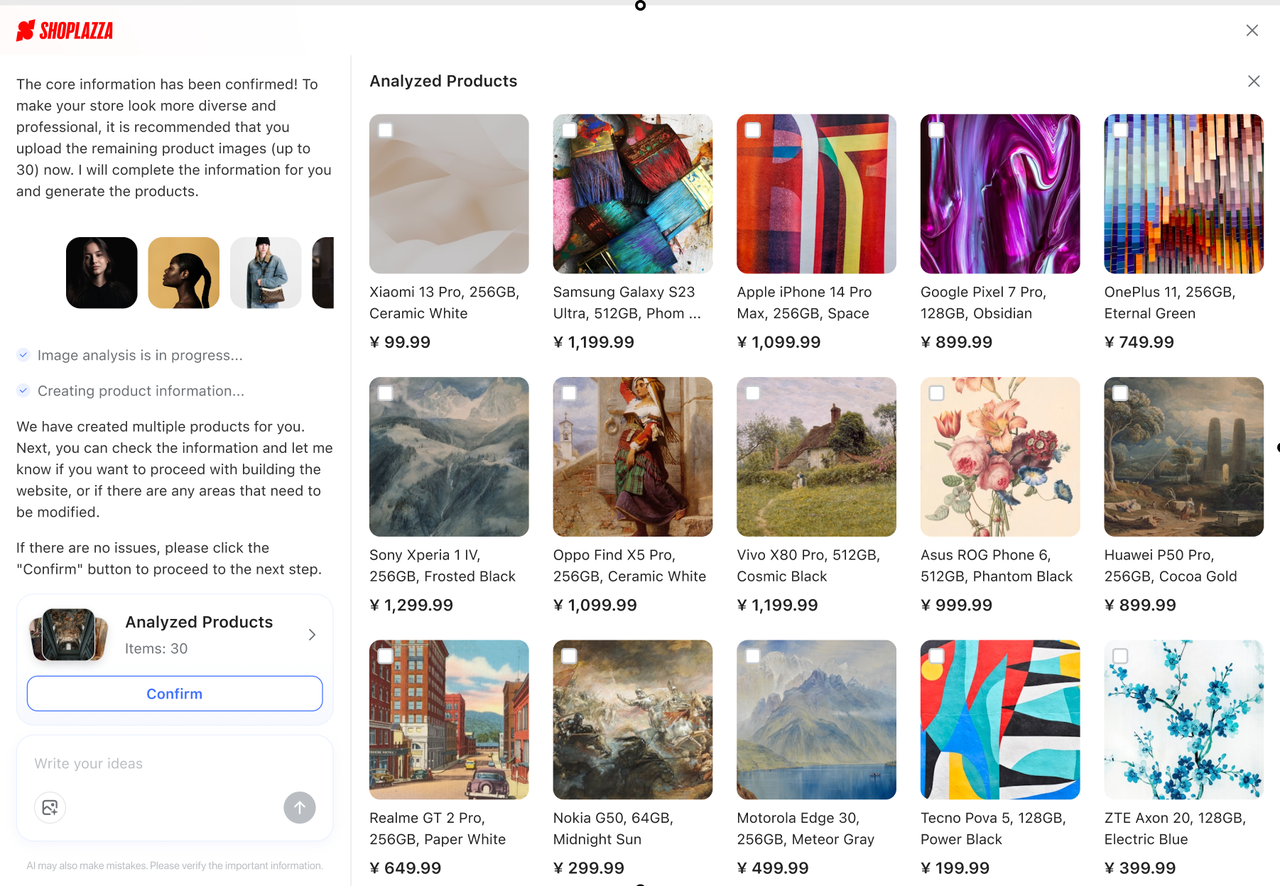Select the Huawei P50 Pro checkbox
Viewport: 1280px width, 886px height.
1120,393
